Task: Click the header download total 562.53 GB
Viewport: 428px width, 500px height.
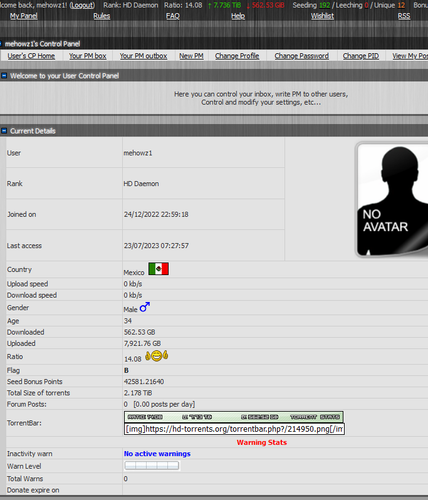Action: 266,5
